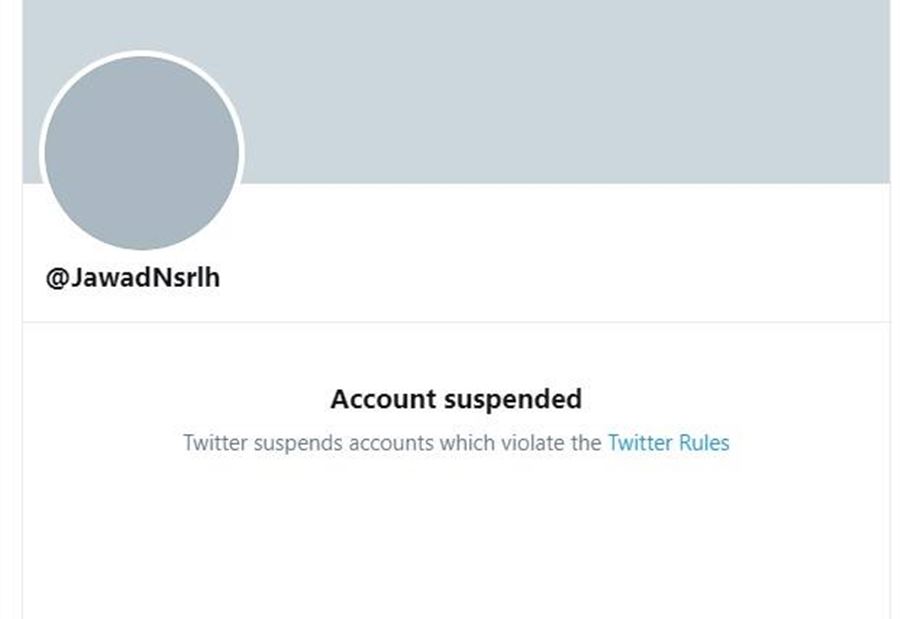Open the Twitter Rules link

pyautogui.click(x=668, y=443)
